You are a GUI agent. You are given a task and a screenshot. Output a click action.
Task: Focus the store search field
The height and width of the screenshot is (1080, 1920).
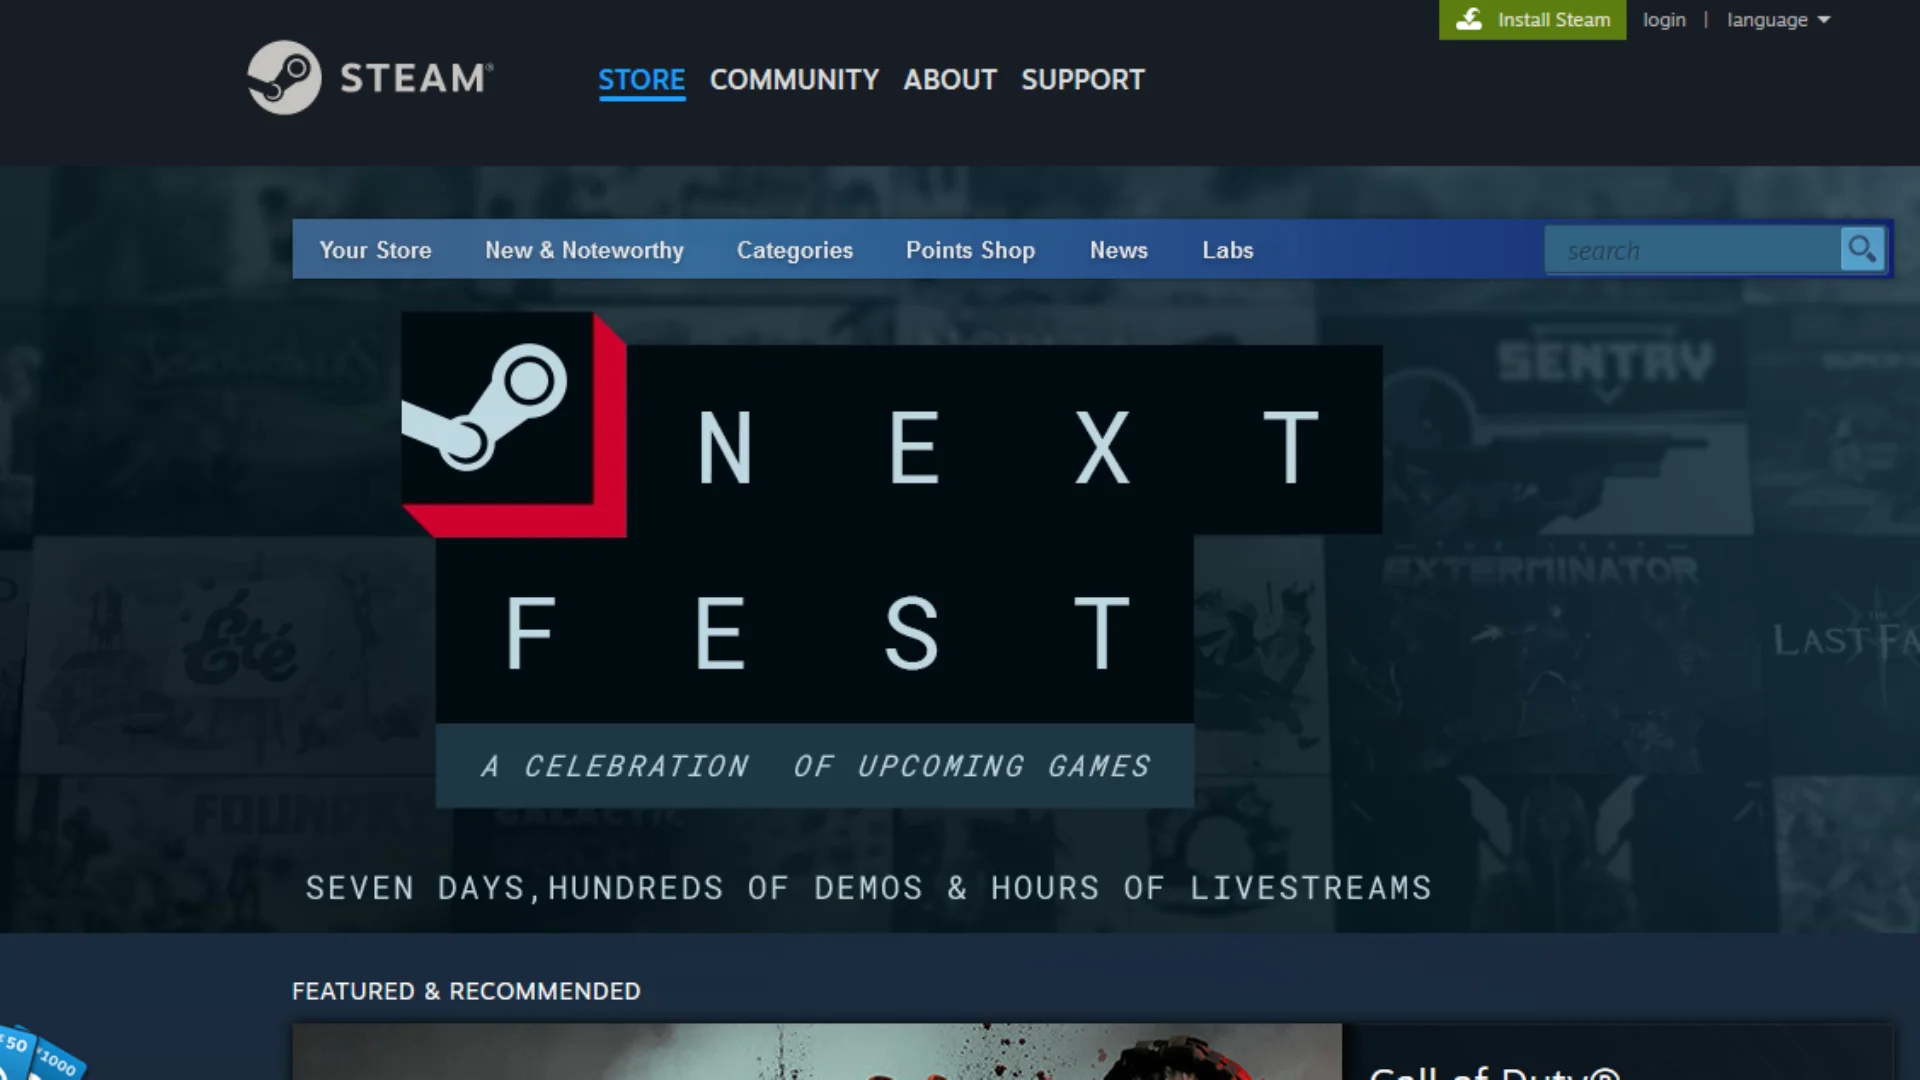click(x=1692, y=250)
